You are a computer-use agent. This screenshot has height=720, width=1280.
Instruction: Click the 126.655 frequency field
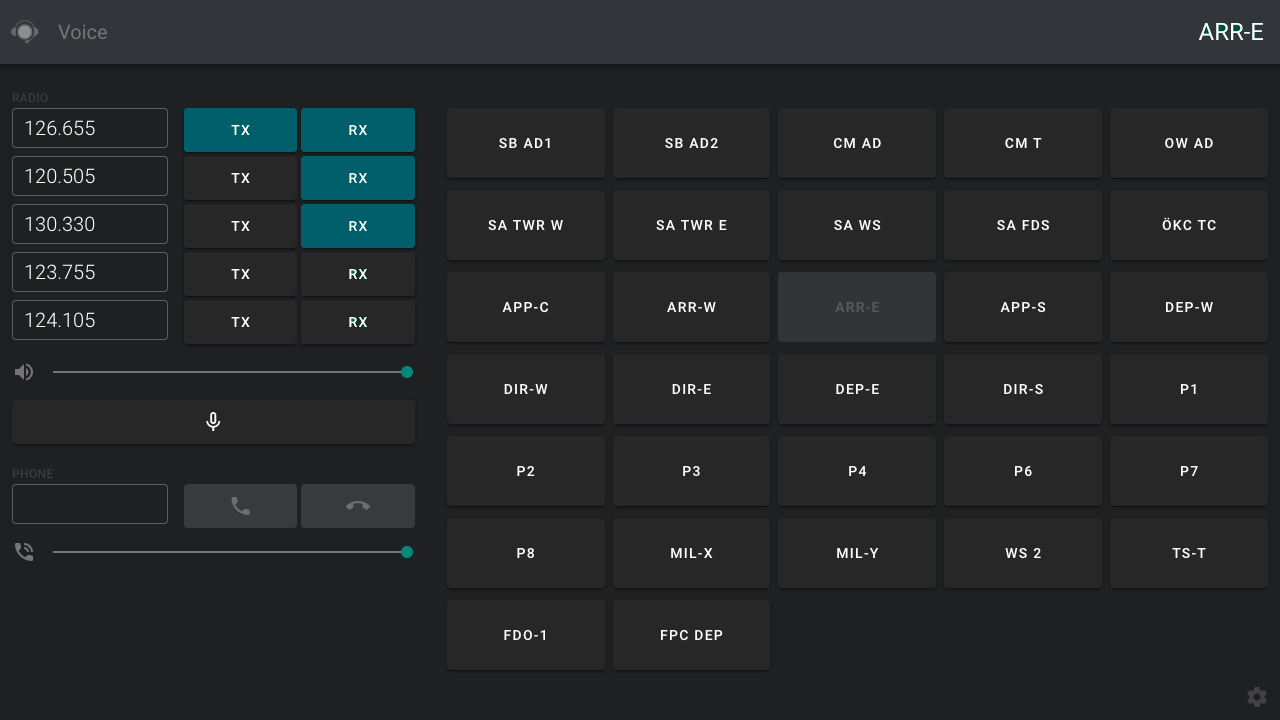click(x=90, y=128)
